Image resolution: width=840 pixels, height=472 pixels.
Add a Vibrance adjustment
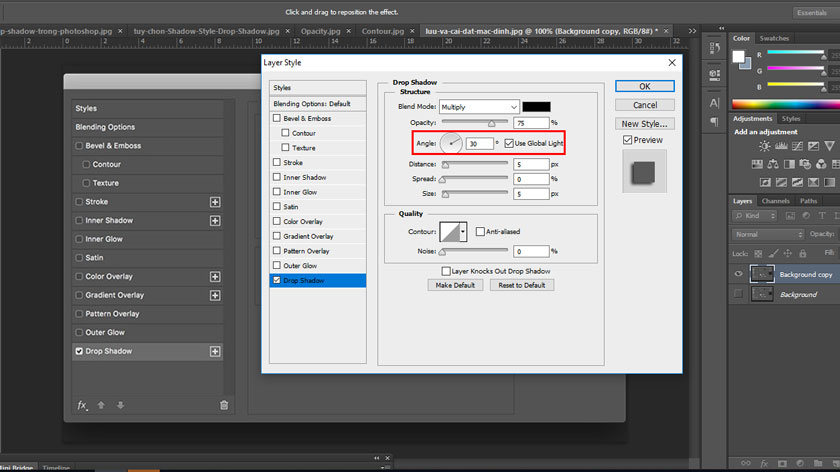pyautogui.click(x=829, y=146)
